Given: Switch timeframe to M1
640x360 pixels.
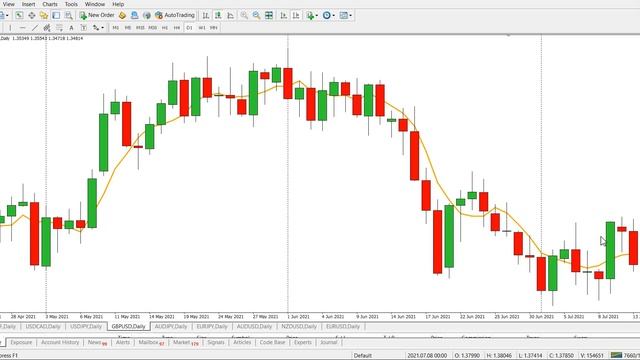Looking at the screenshot, I should 116,28.
